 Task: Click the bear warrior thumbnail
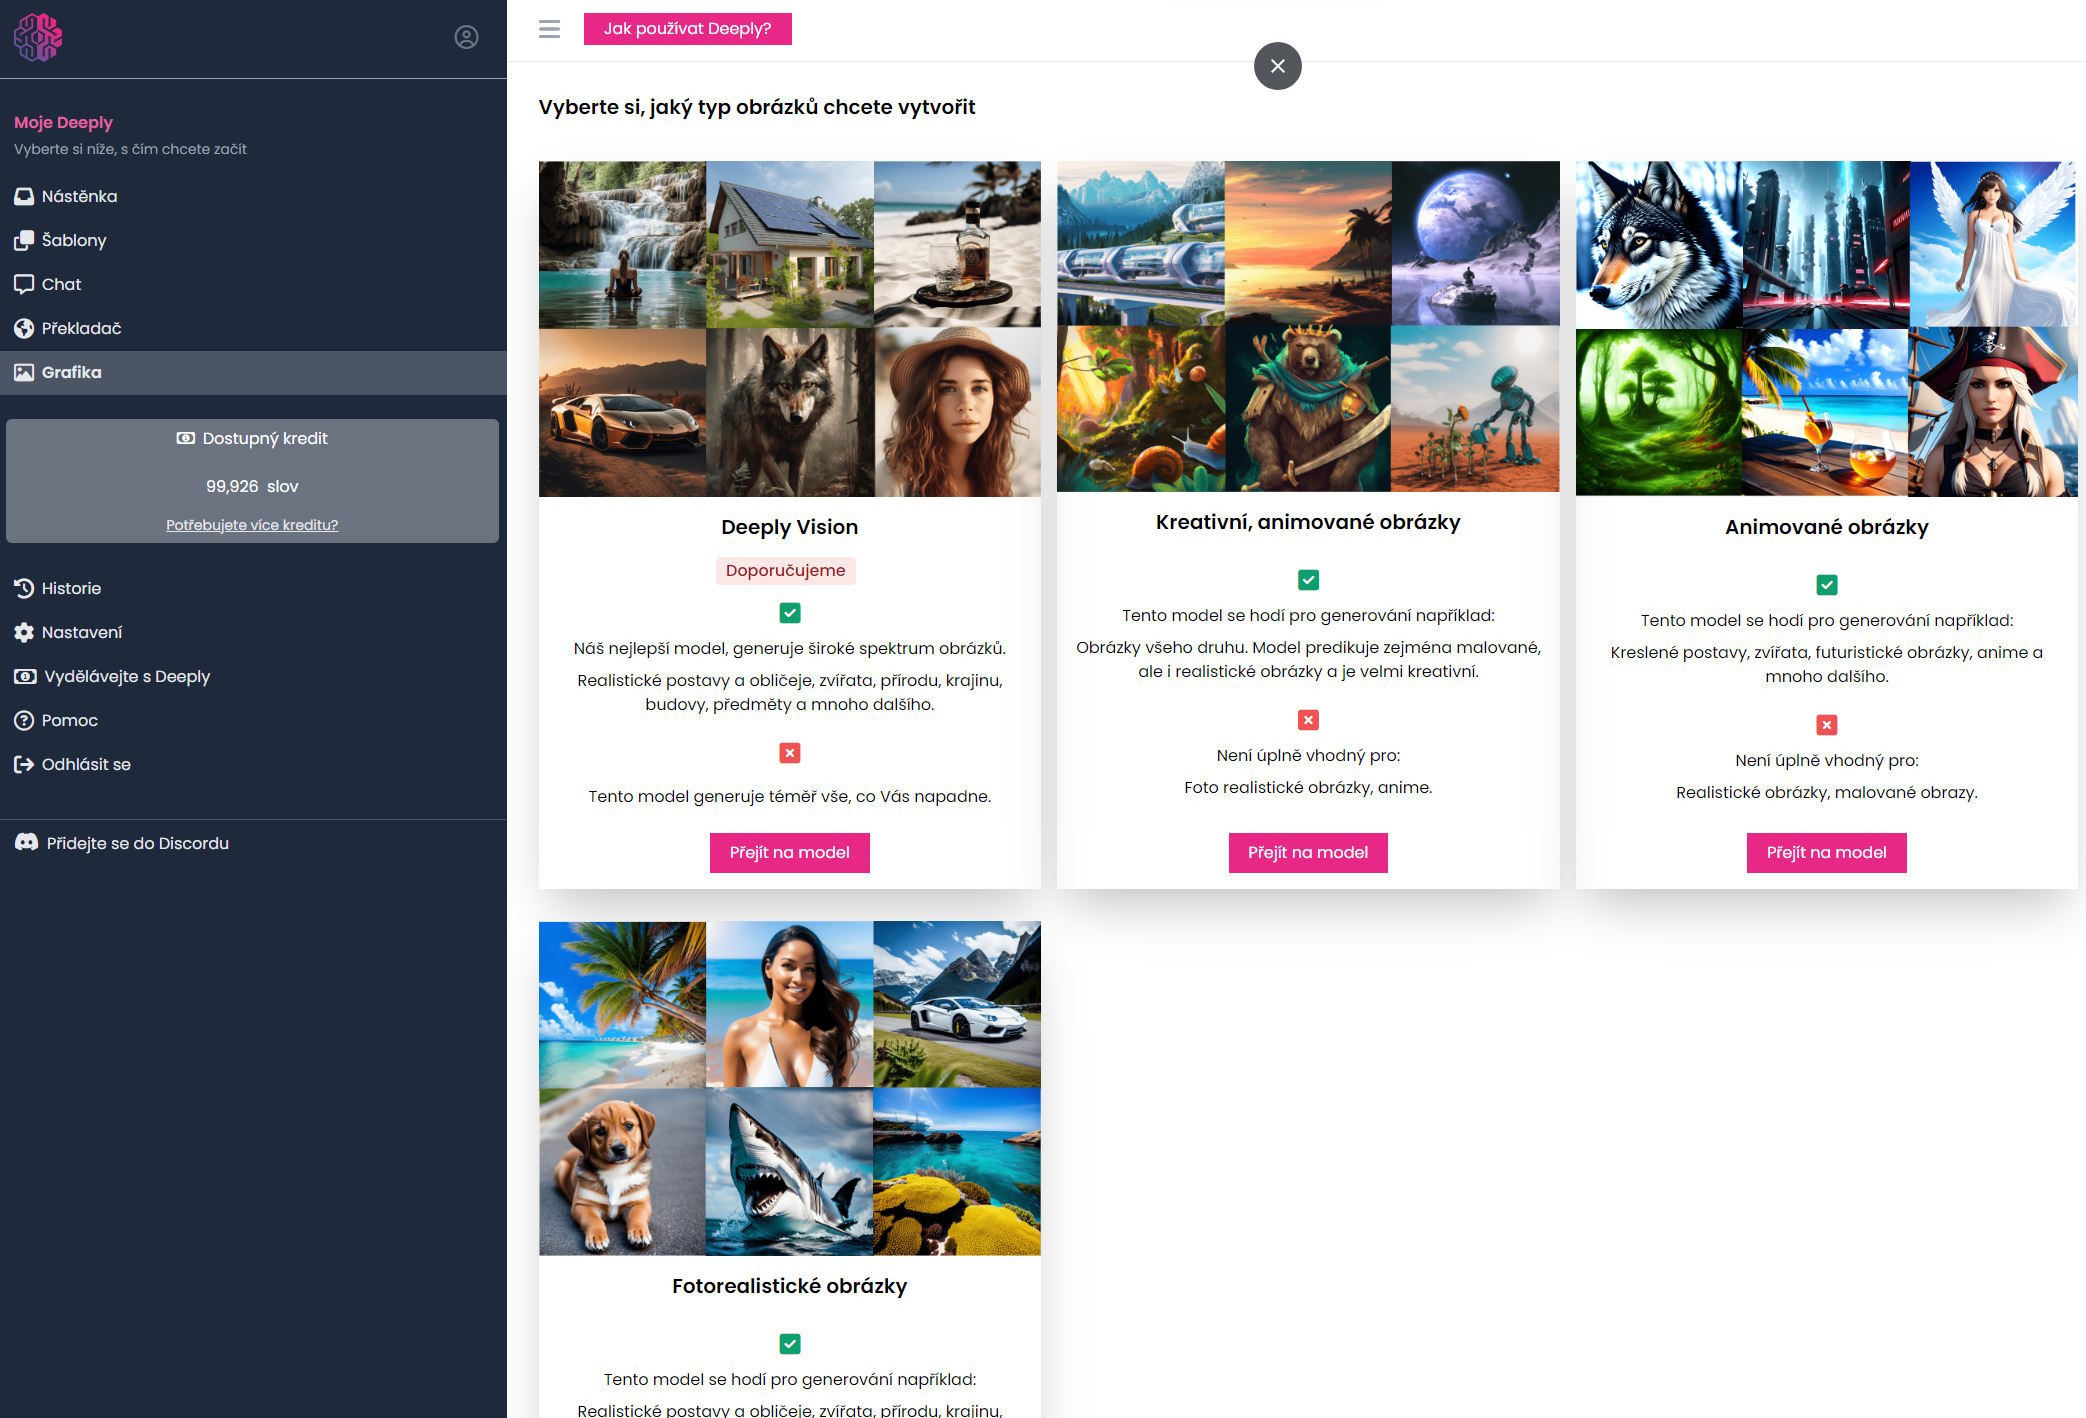(1308, 409)
